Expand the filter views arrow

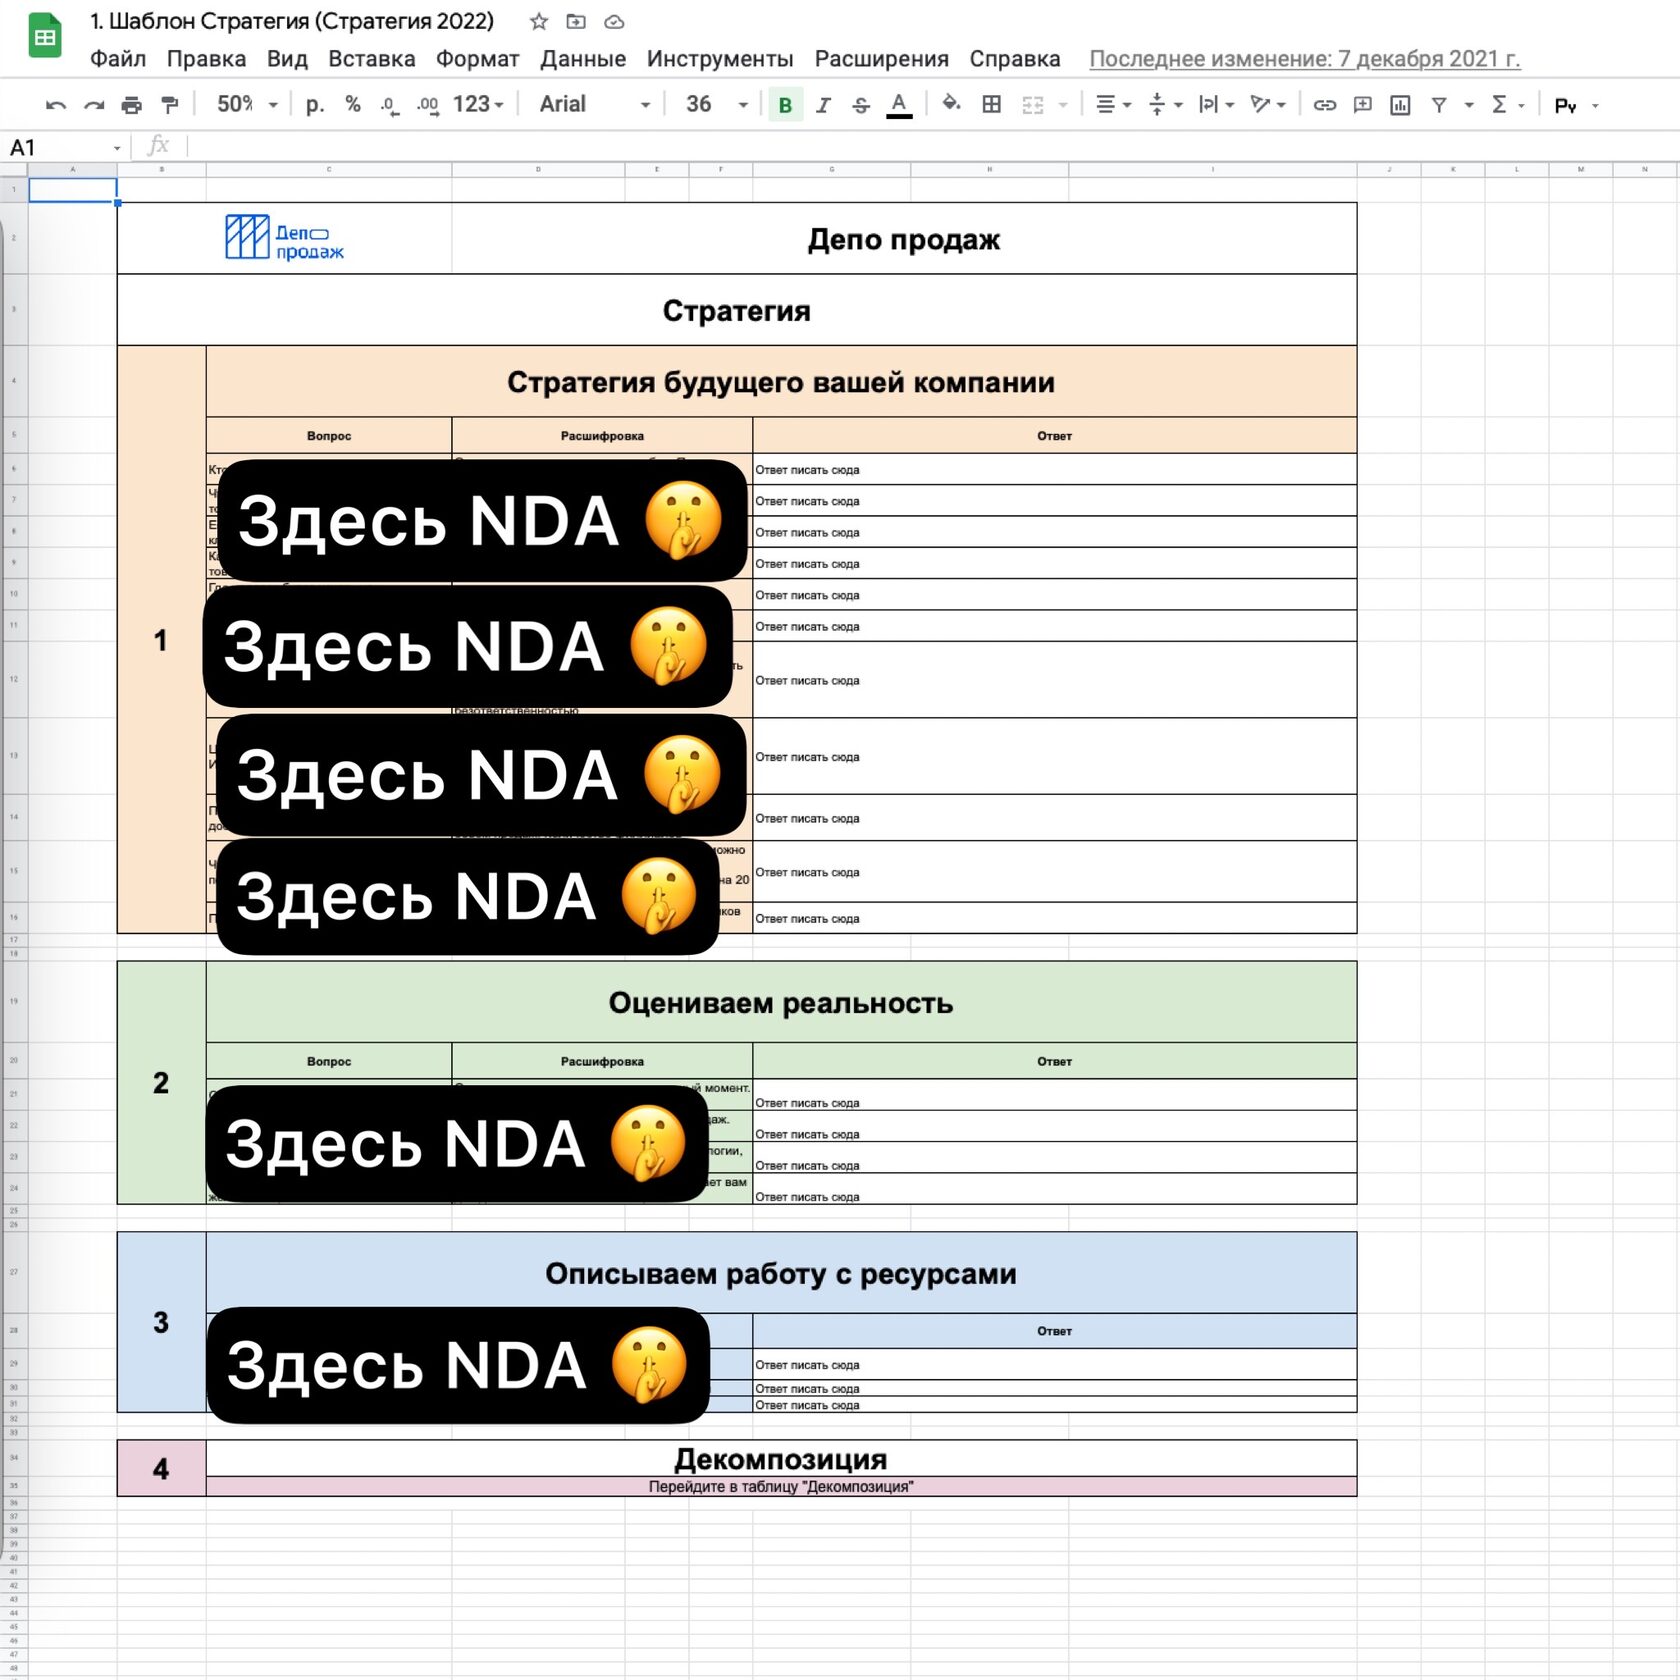tap(1469, 105)
